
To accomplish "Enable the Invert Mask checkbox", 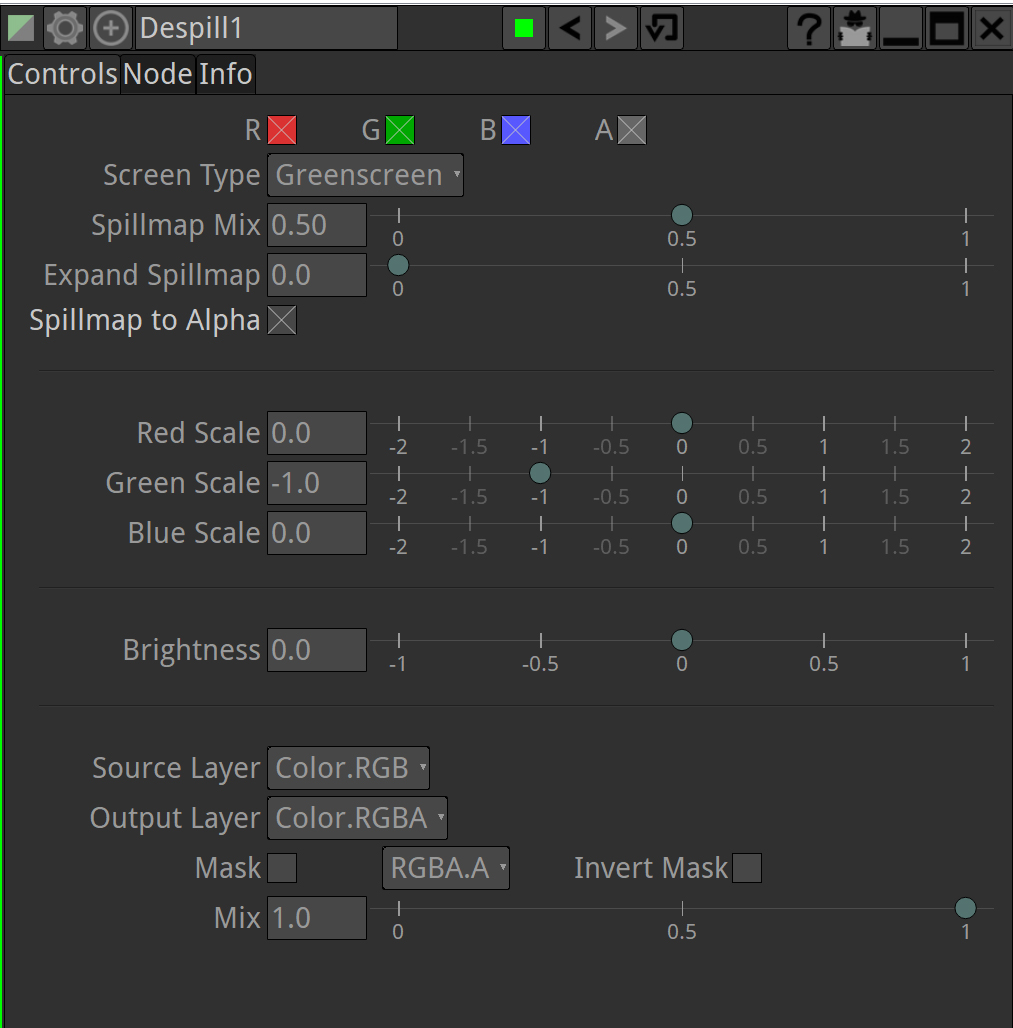I will point(747,868).
